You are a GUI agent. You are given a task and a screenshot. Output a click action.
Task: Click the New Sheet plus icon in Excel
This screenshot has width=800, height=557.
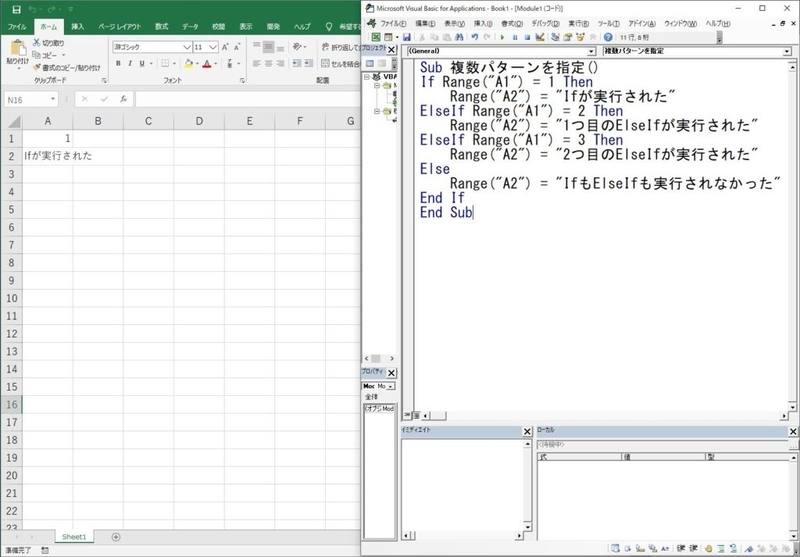pyautogui.click(x=116, y=537)
